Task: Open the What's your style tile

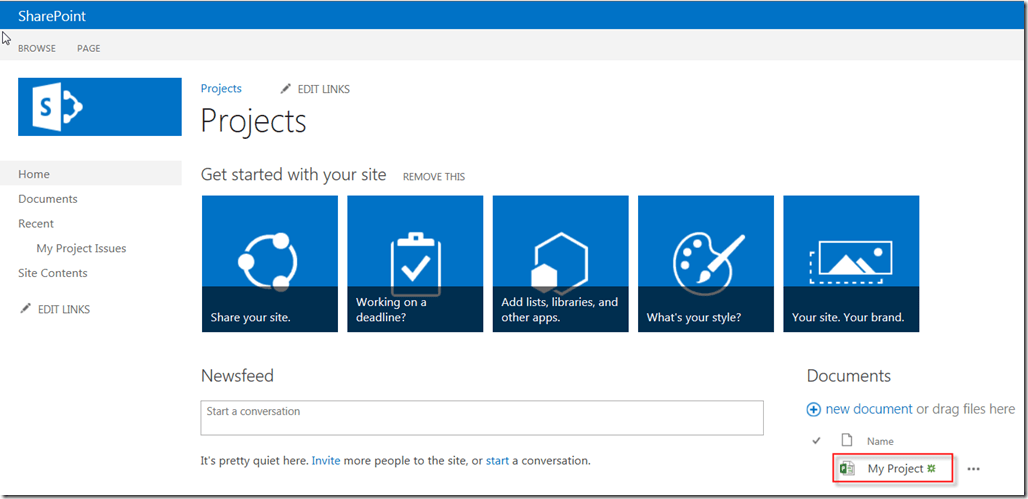Action: [x=706, y=264]
